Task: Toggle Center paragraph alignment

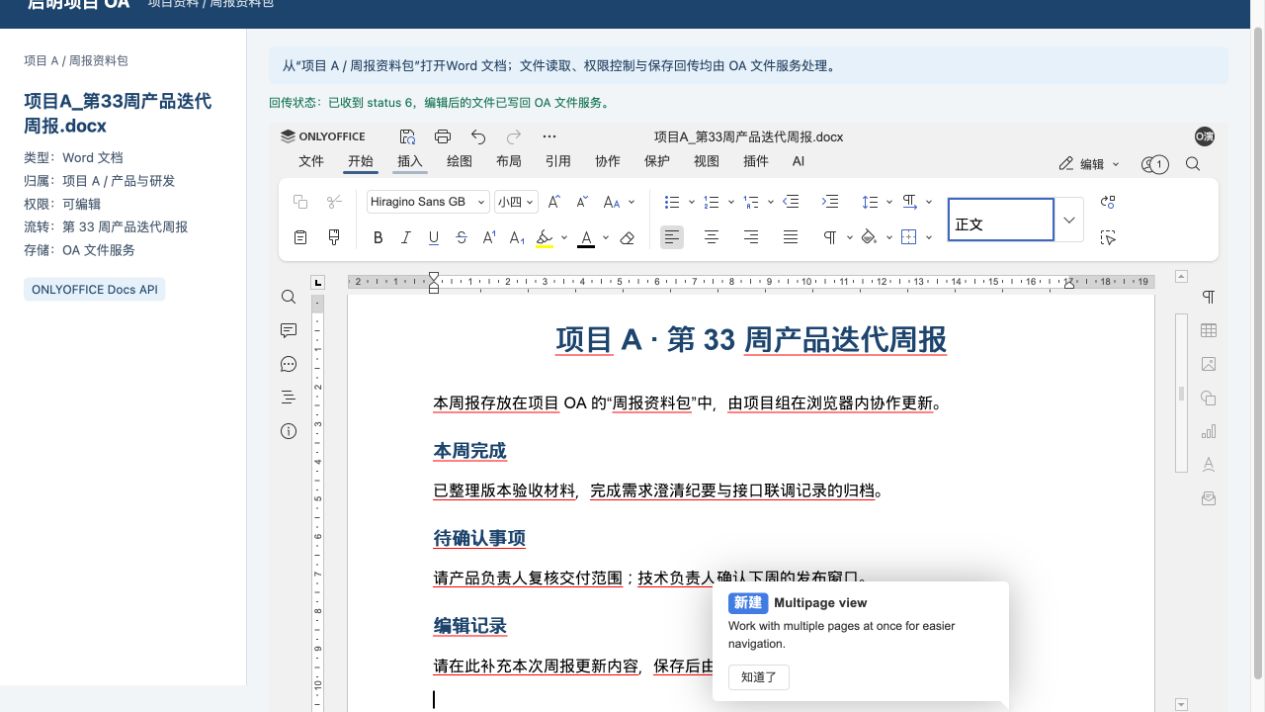Action: [711, 237]
